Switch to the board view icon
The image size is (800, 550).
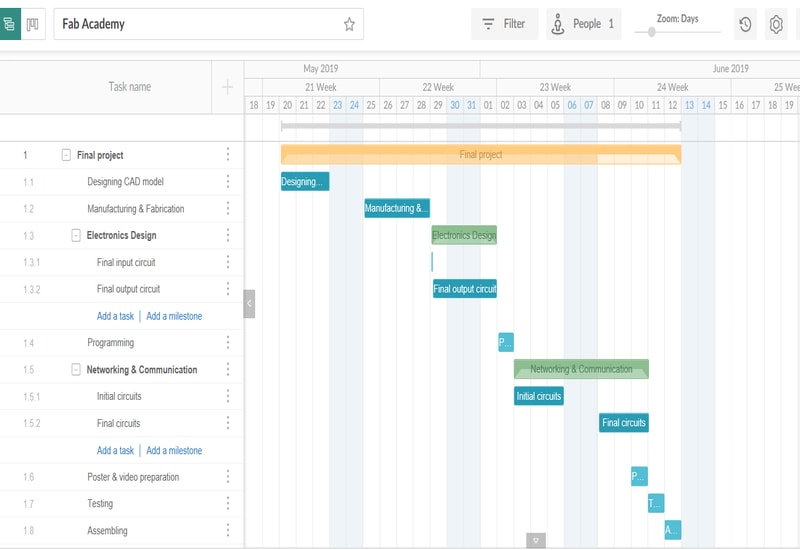(x=33, y=24)
